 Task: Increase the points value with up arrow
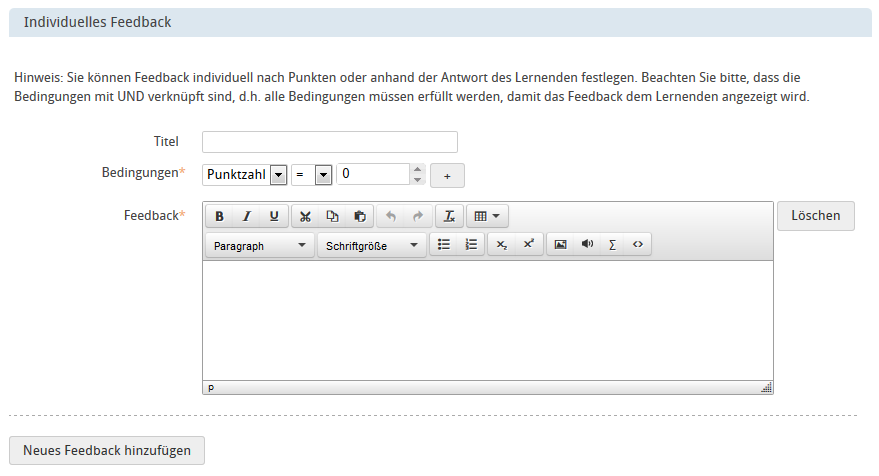[417, 169]
